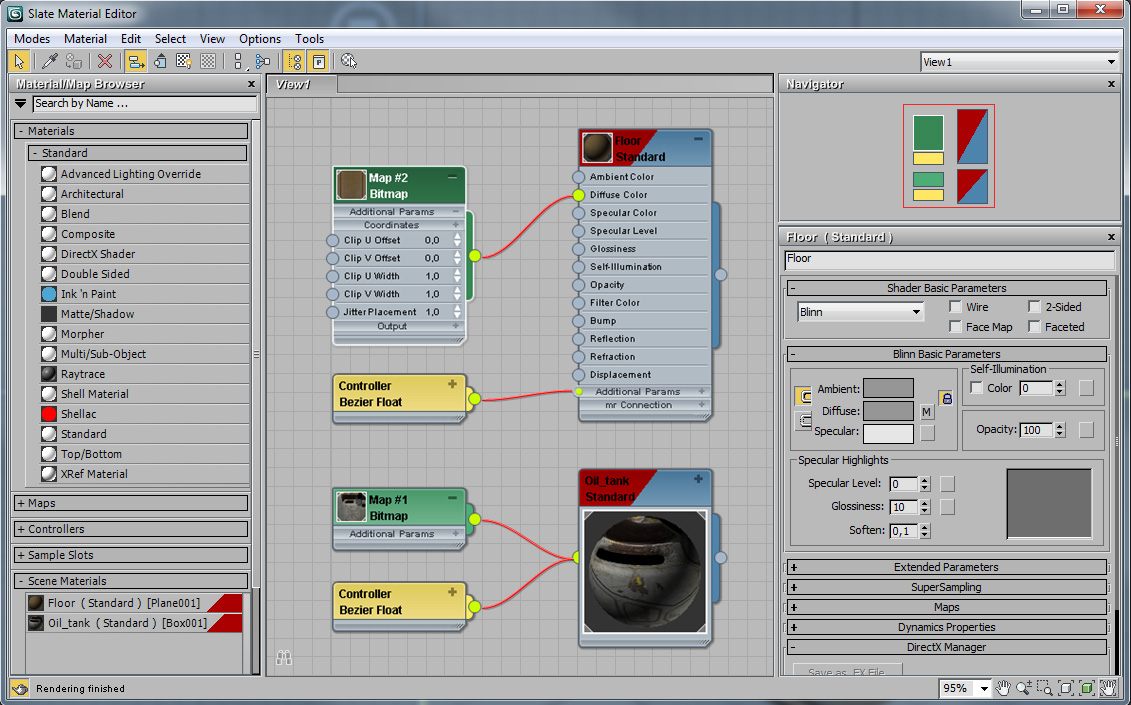Click the M map button beside Diffuse
Screen dimensions: 1131x705
[x=927, y=412]
